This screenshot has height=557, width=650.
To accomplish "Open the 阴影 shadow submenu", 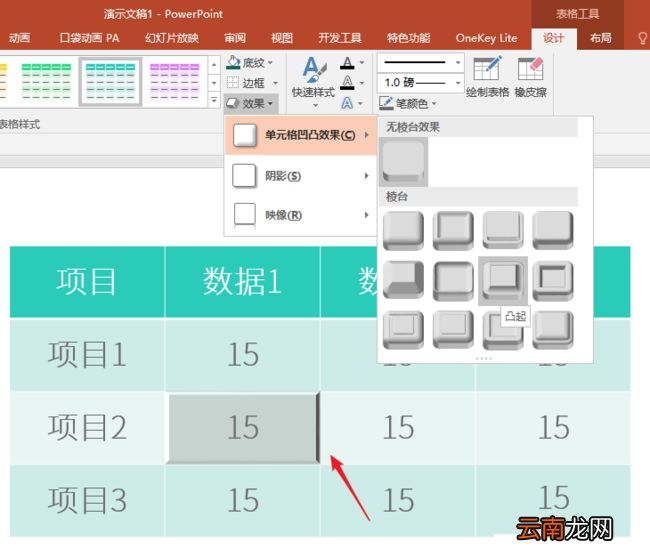I will pos(301,176).
